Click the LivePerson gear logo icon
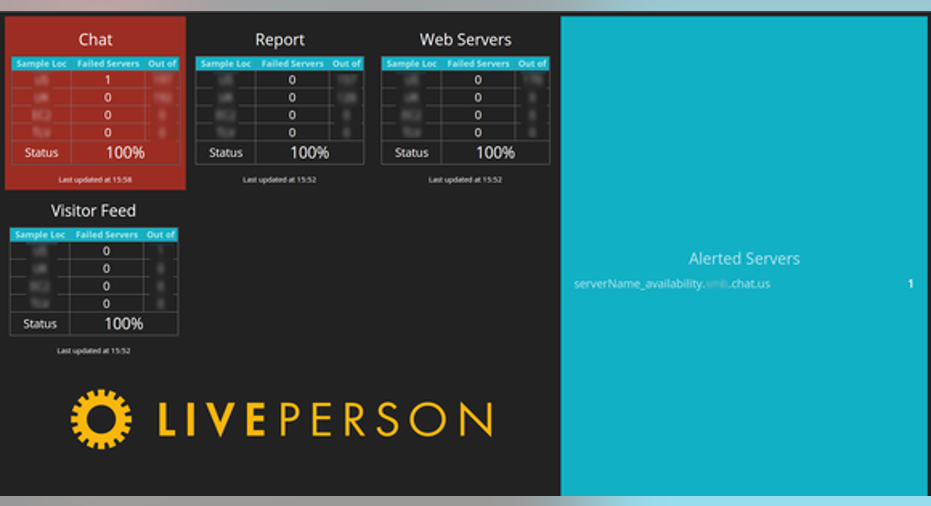Image resolution: width=931 pixels, height=506 pixels. tap(102, 419)
